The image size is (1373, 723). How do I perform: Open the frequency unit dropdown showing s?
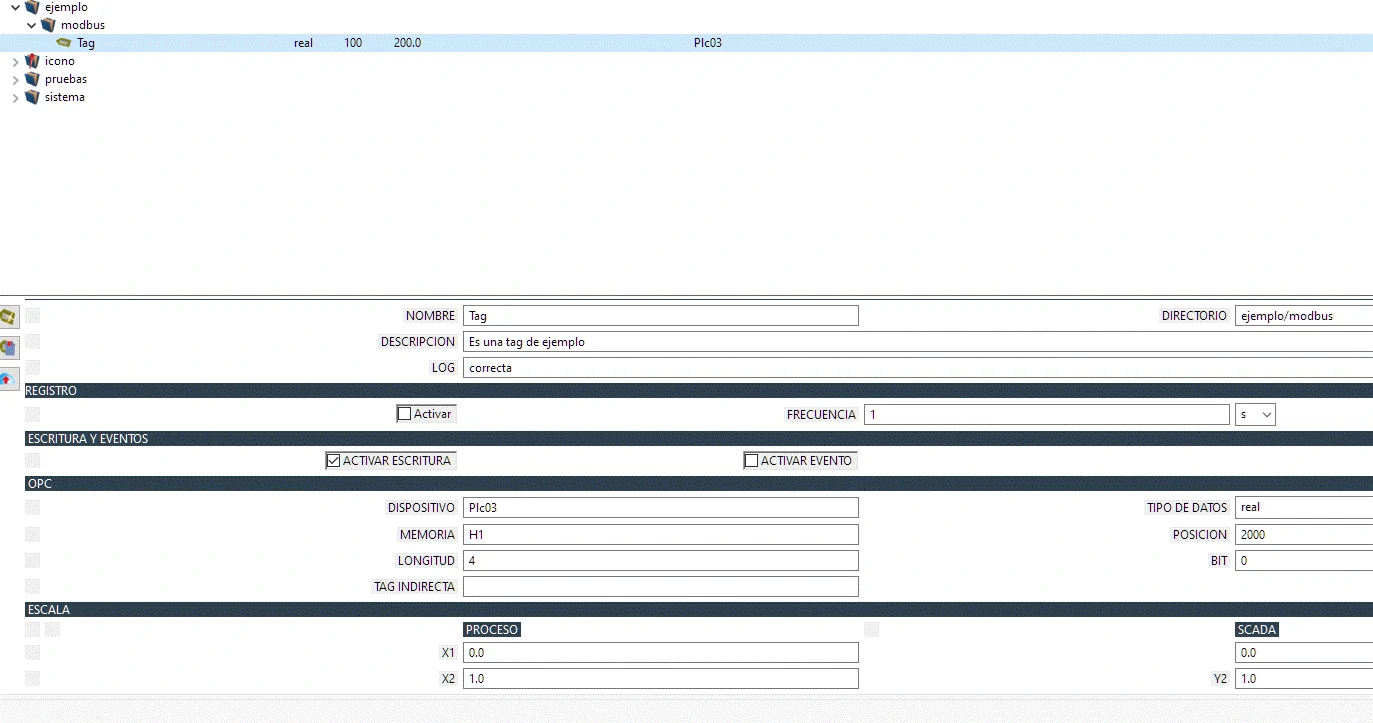1255,415
